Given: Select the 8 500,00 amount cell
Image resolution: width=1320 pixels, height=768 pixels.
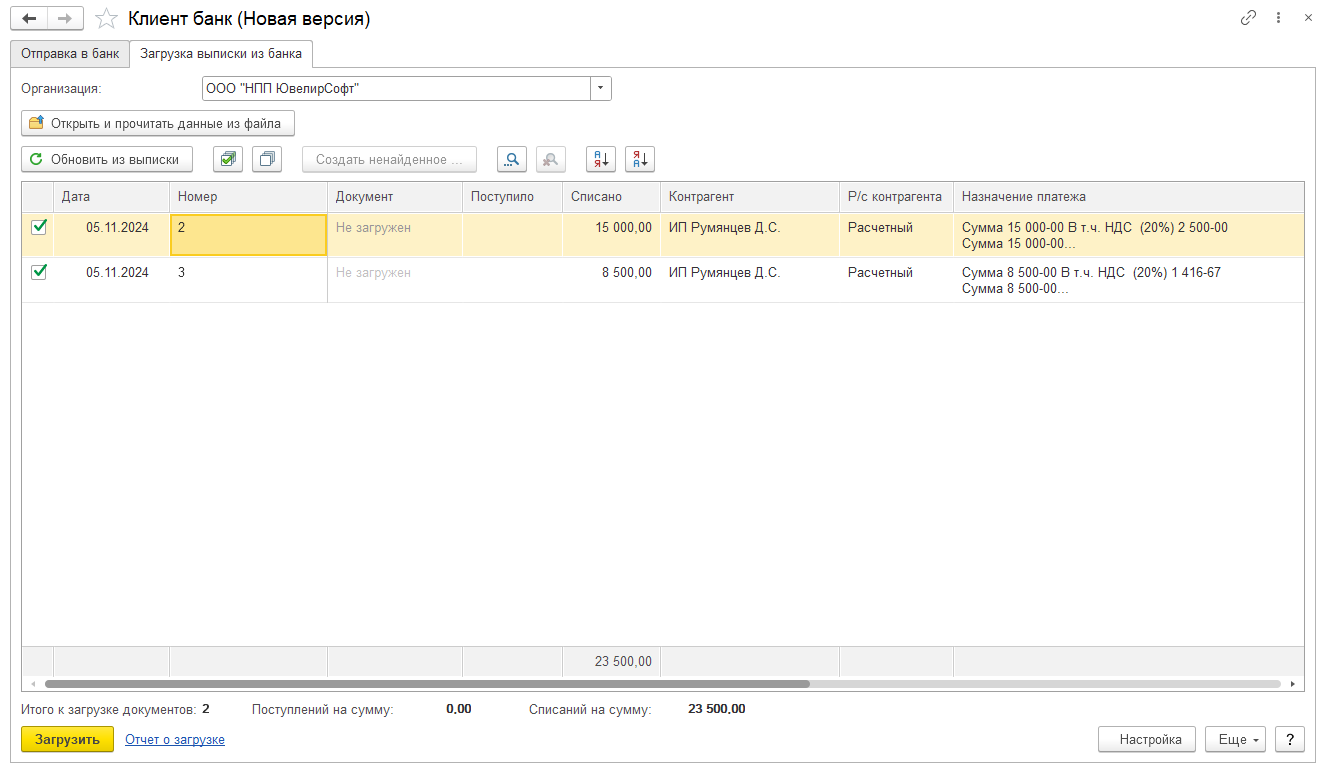Looking at the screenshot, I should coord(611,280).
